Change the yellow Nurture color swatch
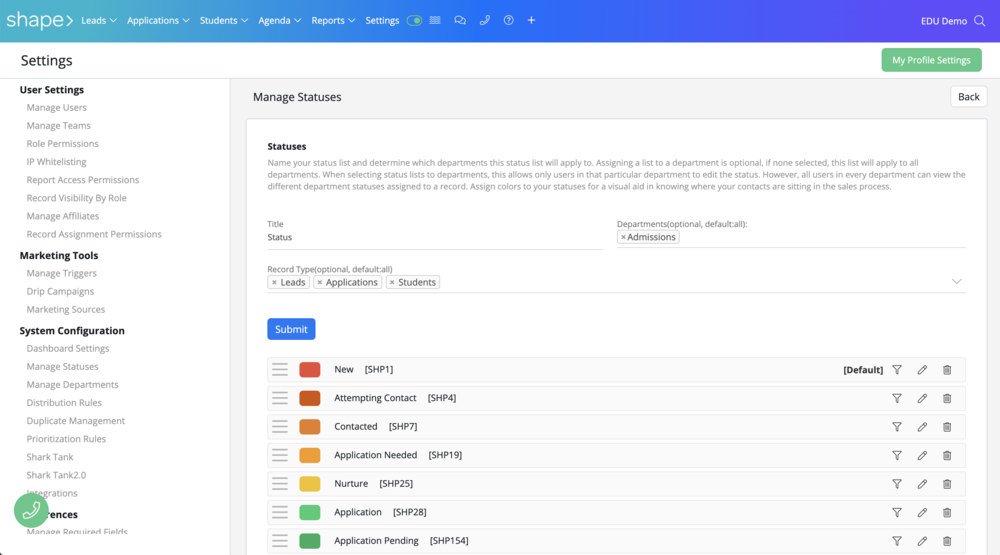 310,484
